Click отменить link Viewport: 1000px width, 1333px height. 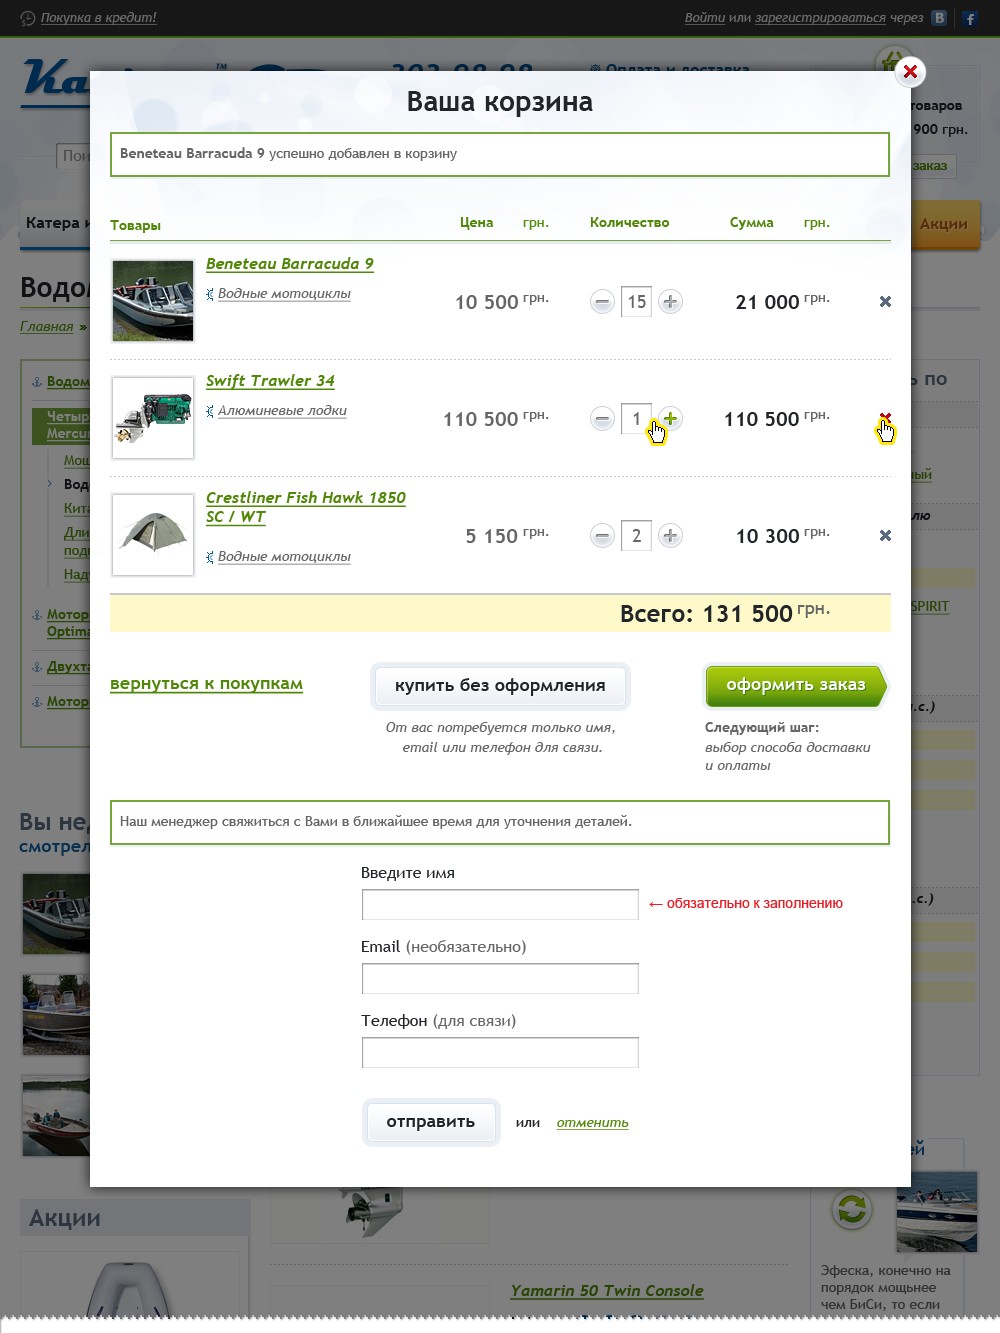point(593,1123)
